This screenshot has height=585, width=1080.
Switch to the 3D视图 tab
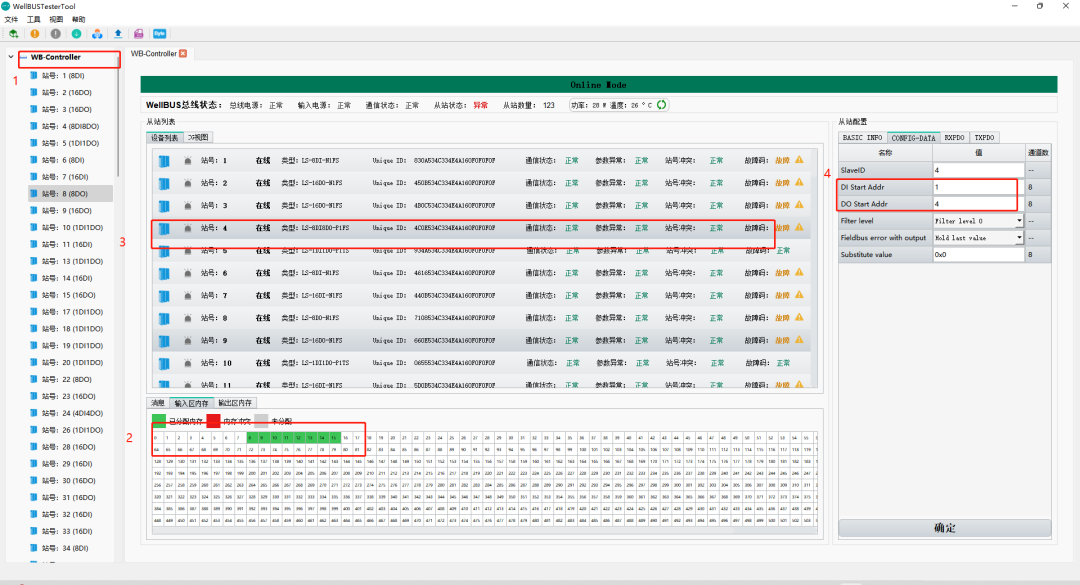coord(198,137)
